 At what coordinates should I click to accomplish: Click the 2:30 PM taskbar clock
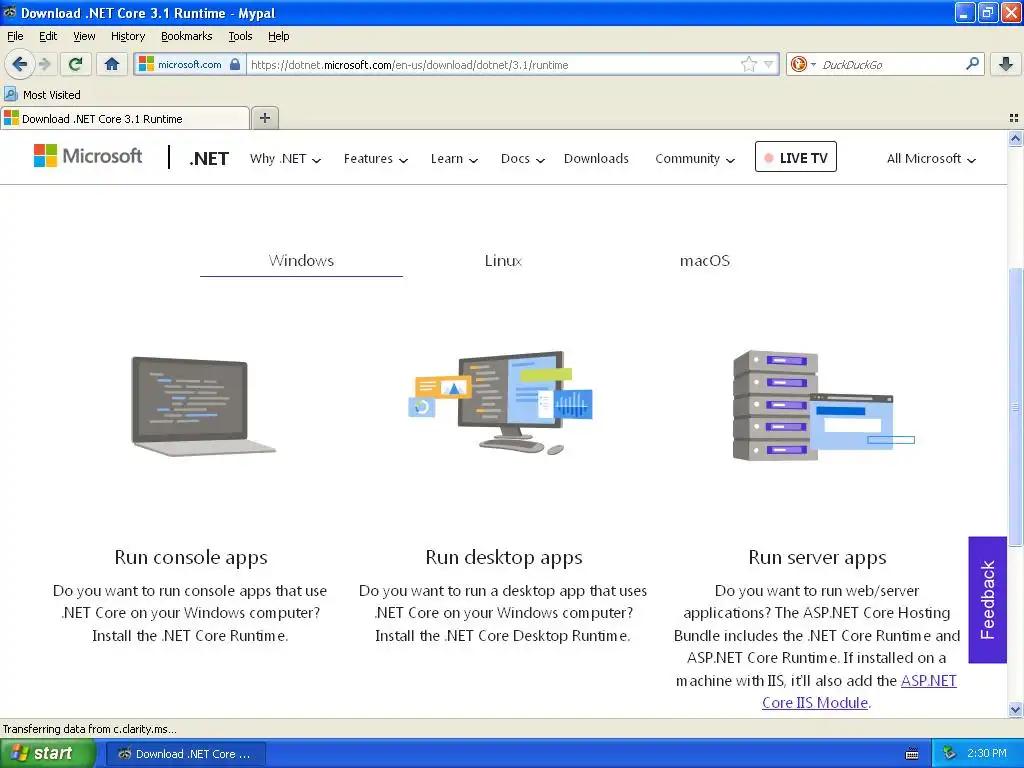[986, 754]
